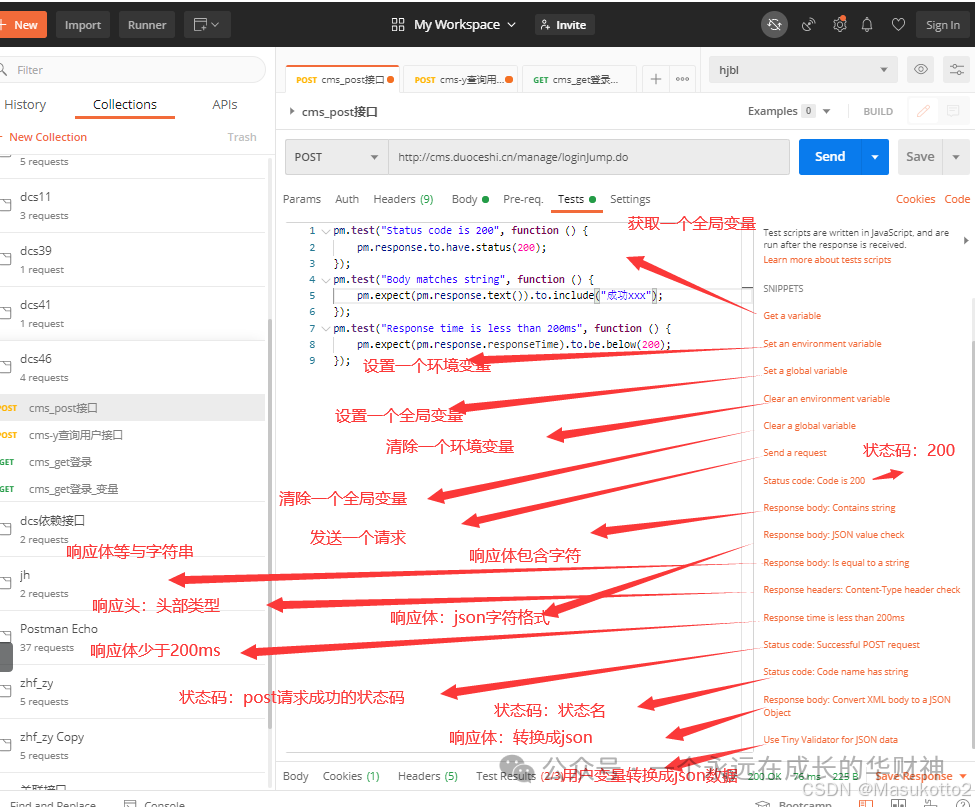
Task: Open the Body request tab
Action: click(x=469, y=199)
